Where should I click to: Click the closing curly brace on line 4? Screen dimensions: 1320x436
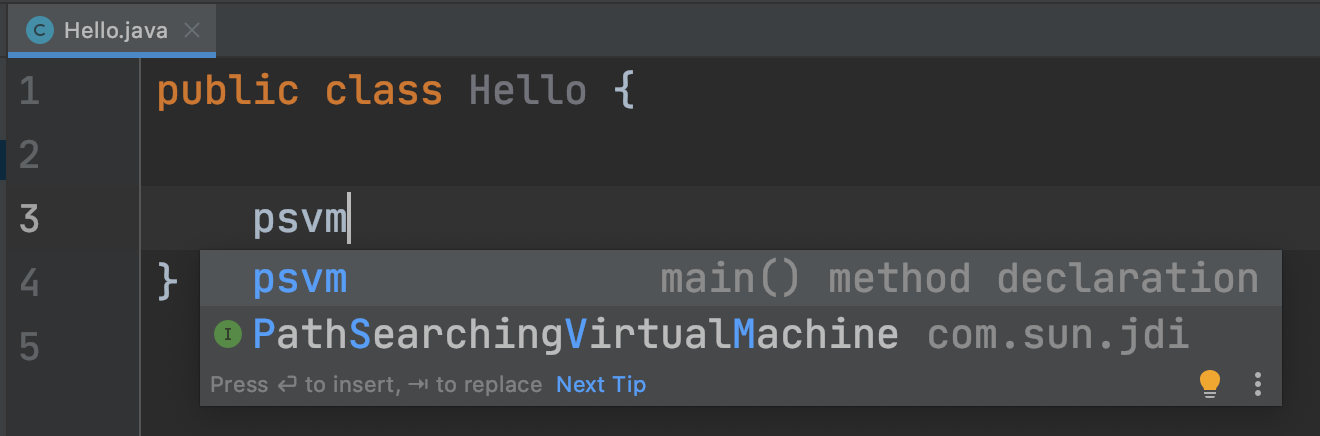167,282
